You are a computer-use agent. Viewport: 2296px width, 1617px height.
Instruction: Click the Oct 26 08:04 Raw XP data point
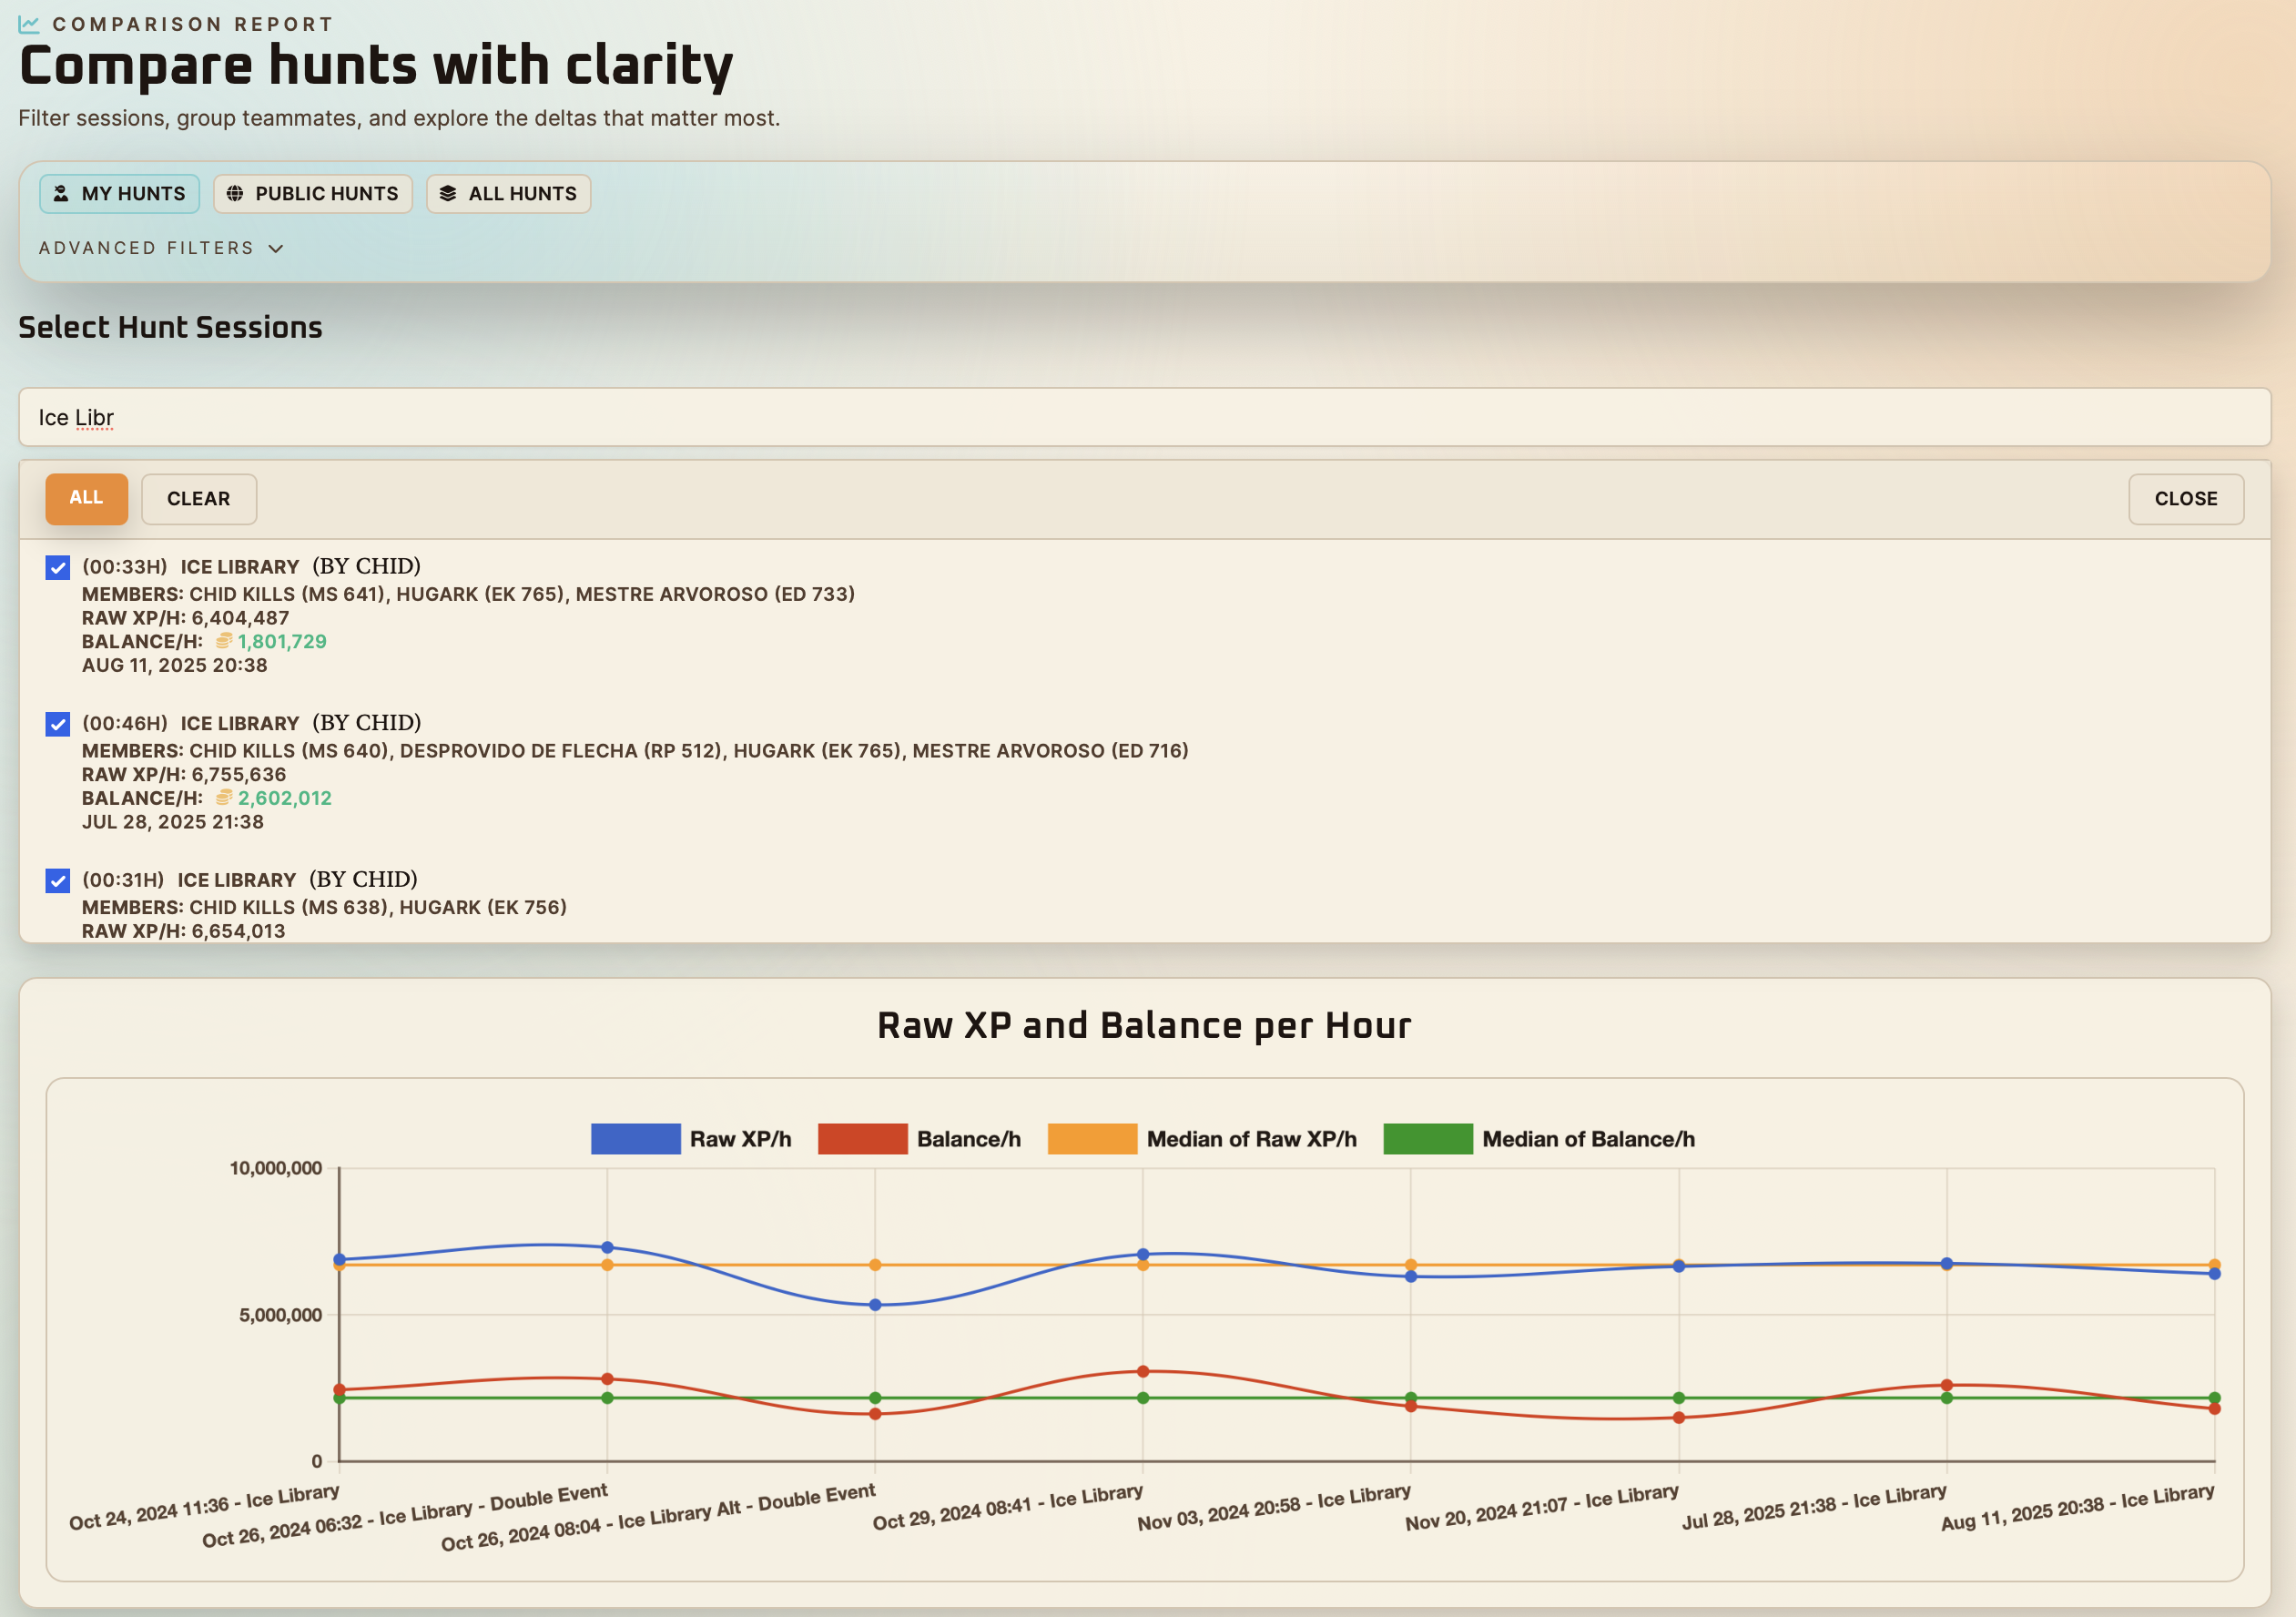[875, 1305]
